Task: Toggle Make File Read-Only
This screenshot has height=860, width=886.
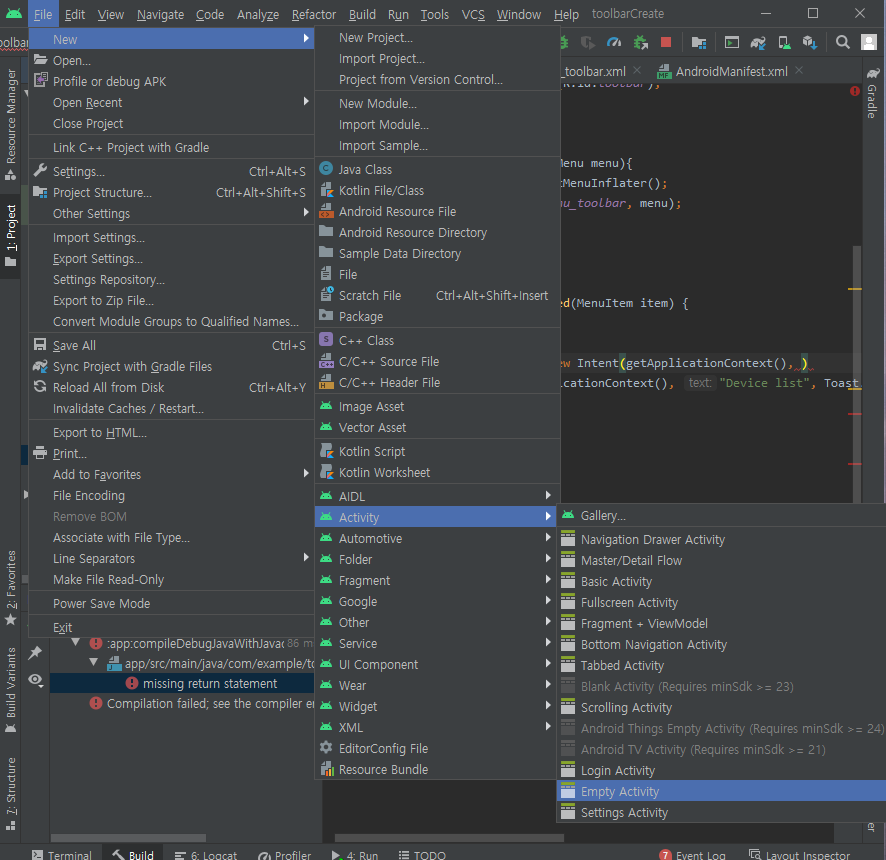Action: (x=171, y=580)
